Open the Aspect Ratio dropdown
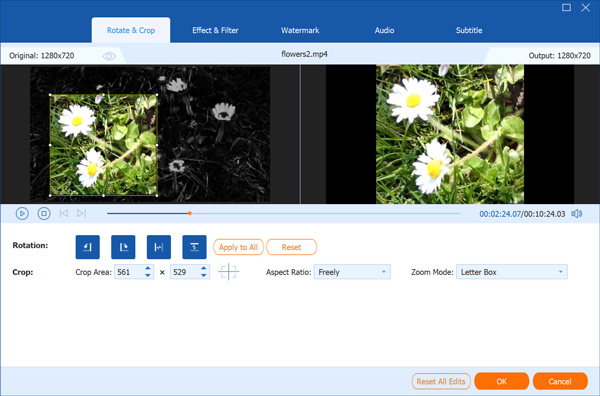This screenshot has width=600, height=396. coord(352,272)
